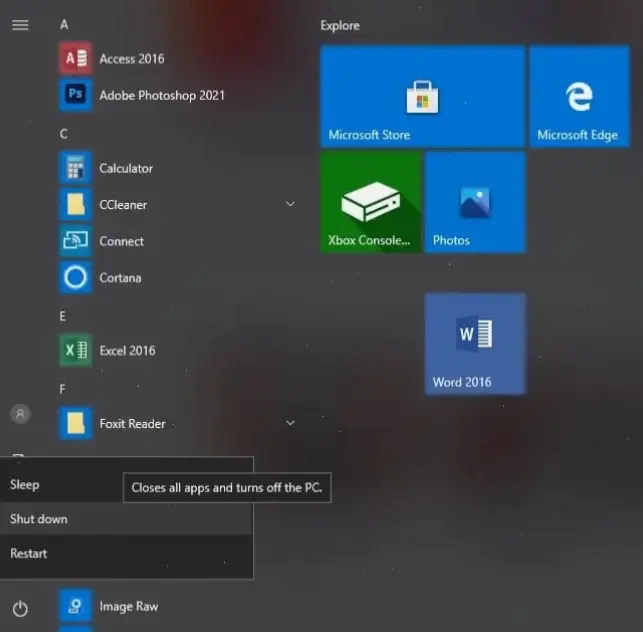643x632 pixels.
Task: Expand the hamburger menu at top left
Action: [x=20, y=25]
